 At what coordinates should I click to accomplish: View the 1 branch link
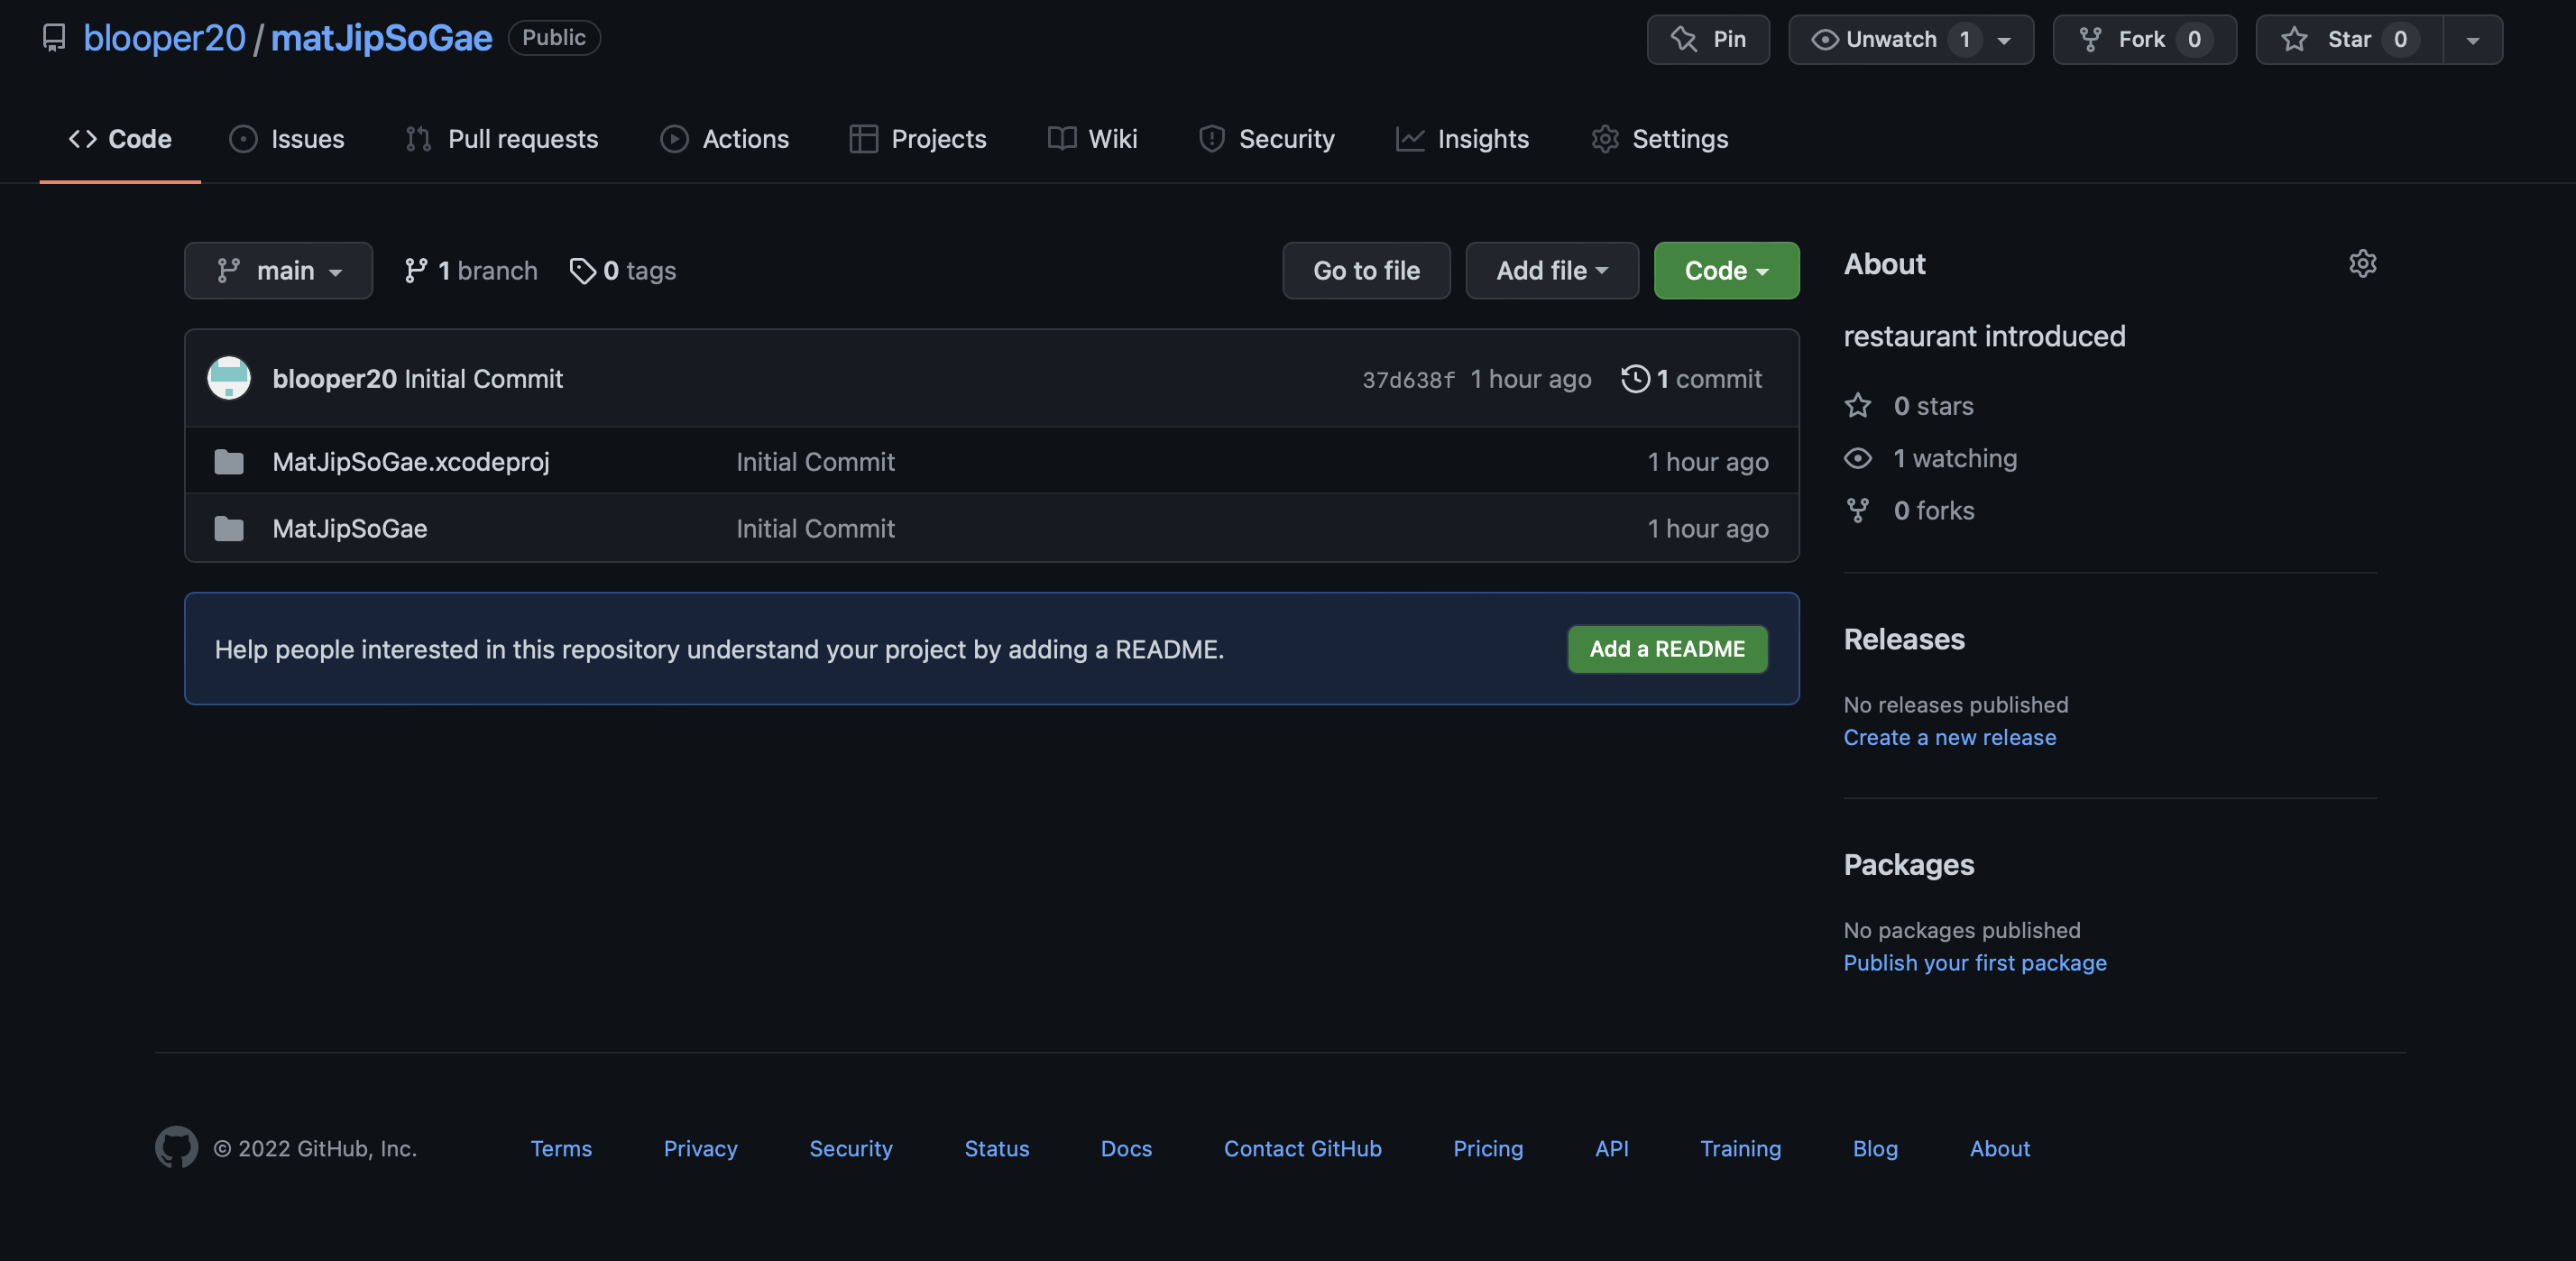point(470,270)
